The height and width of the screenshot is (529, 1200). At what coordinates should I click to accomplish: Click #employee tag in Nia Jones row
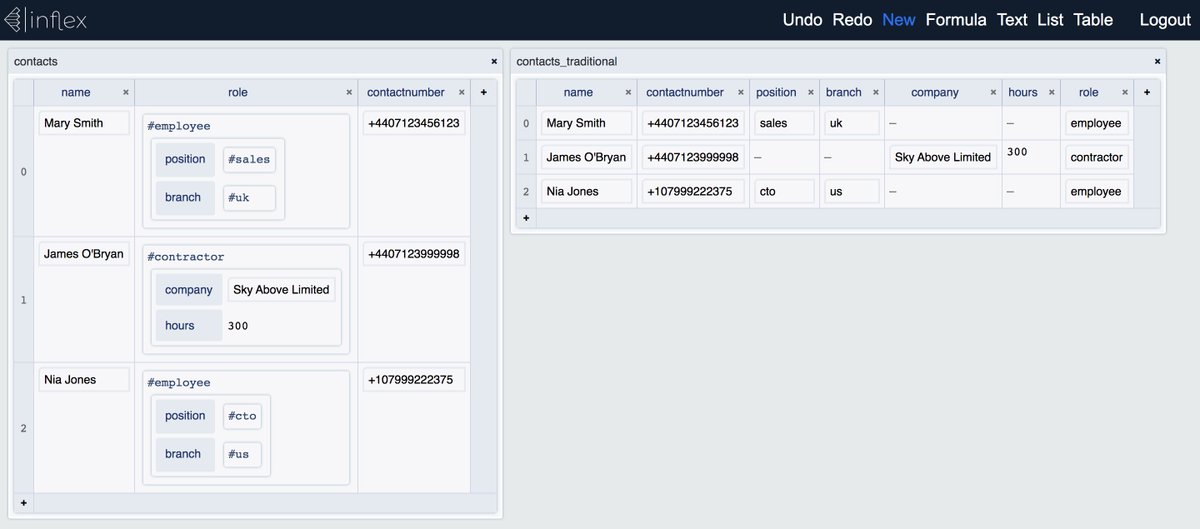click(x=179, y=383)
